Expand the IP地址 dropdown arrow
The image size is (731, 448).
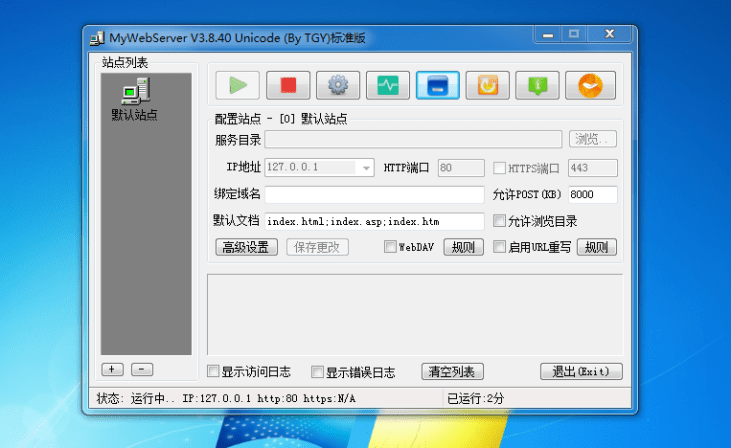[366, 168]
